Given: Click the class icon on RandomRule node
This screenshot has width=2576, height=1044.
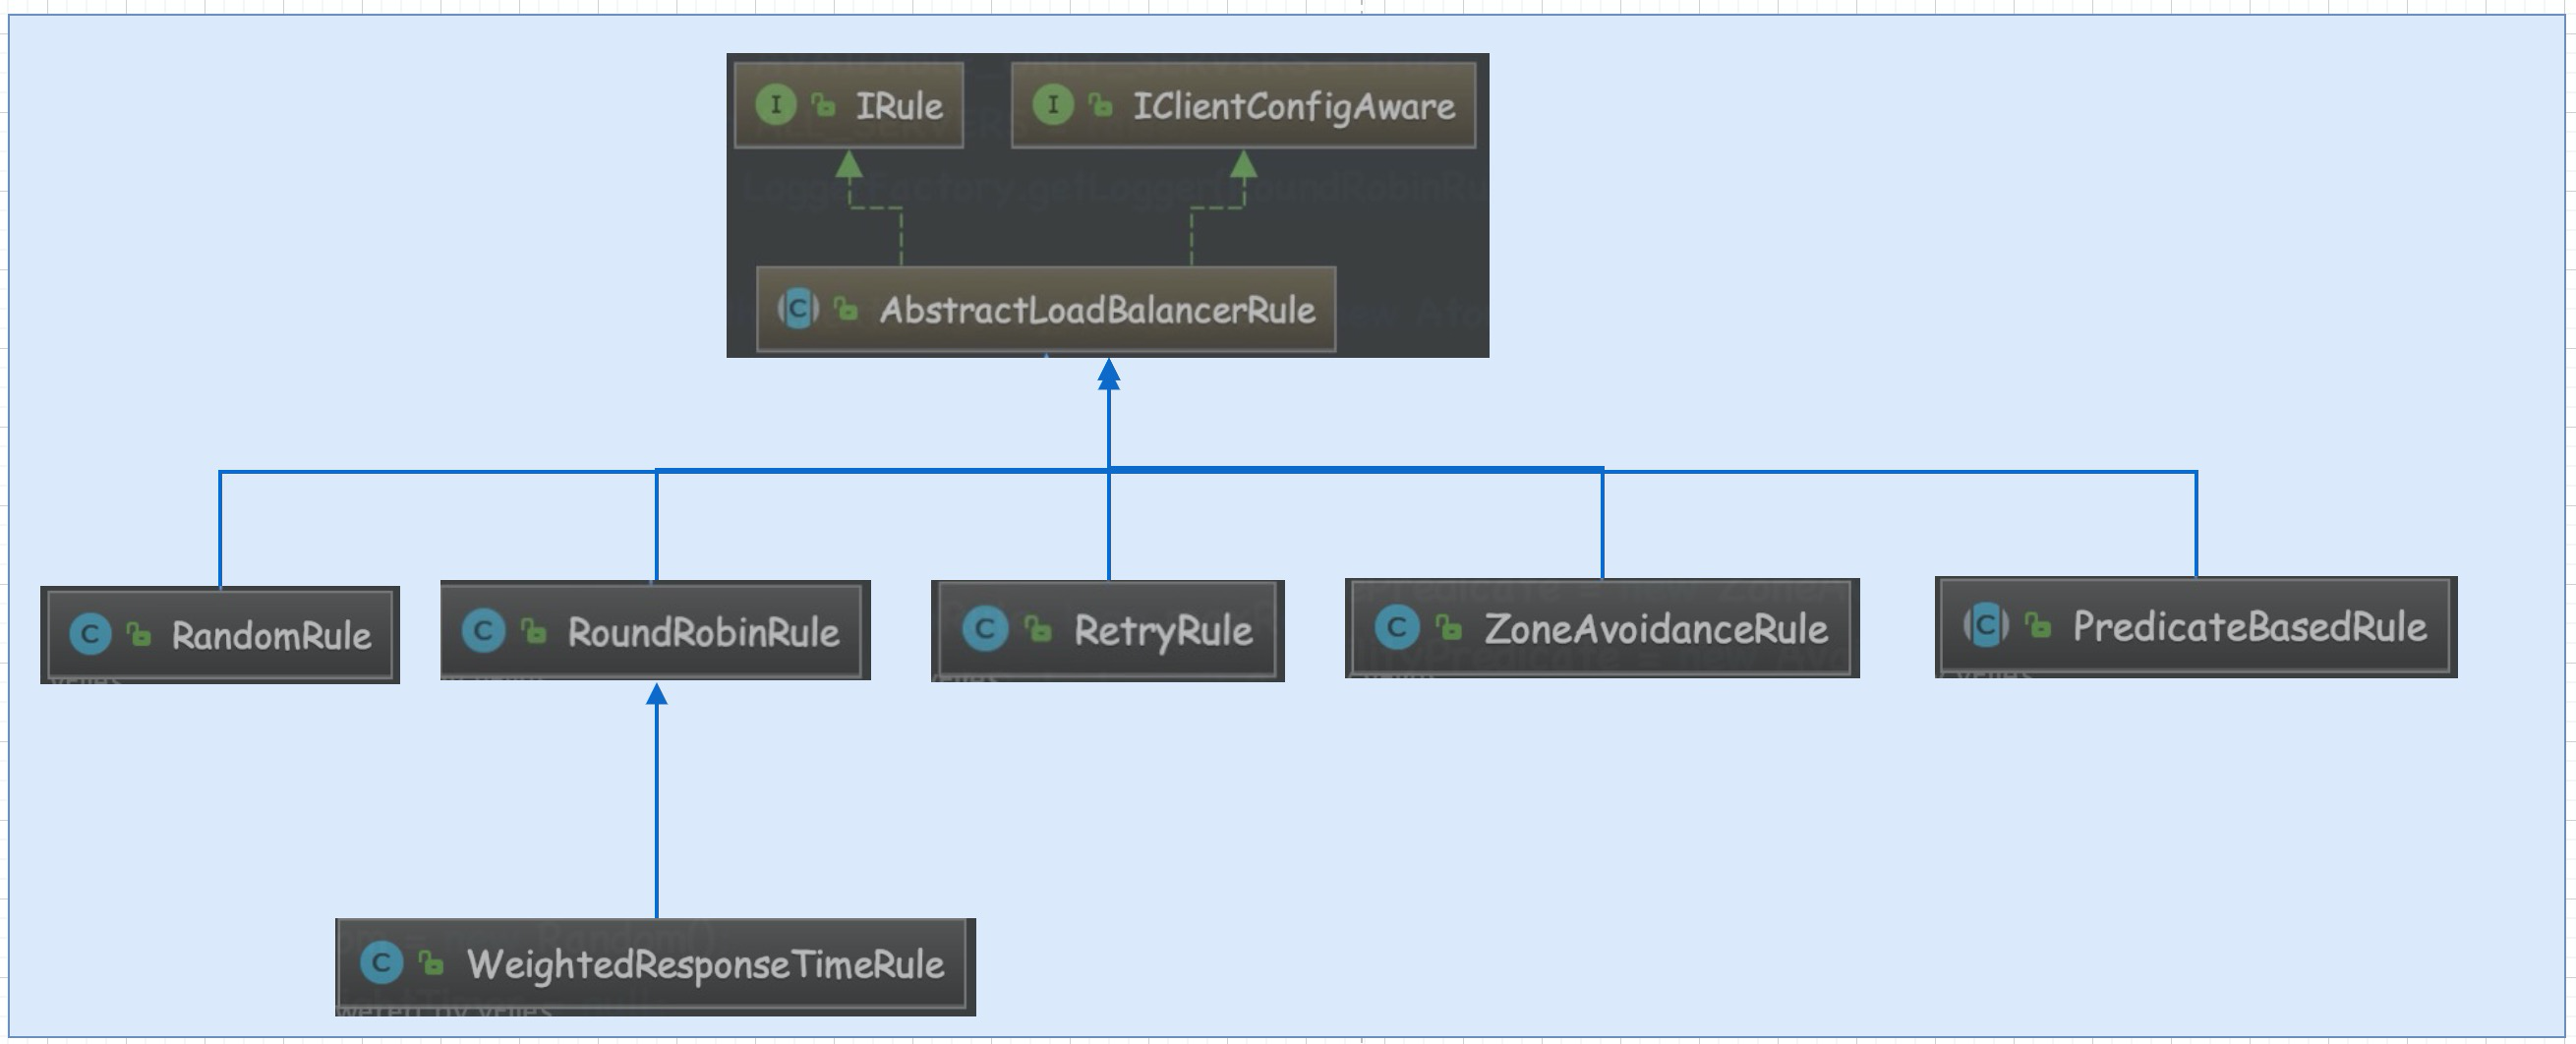Looking at the screenshot, I should tap(93, 634).
